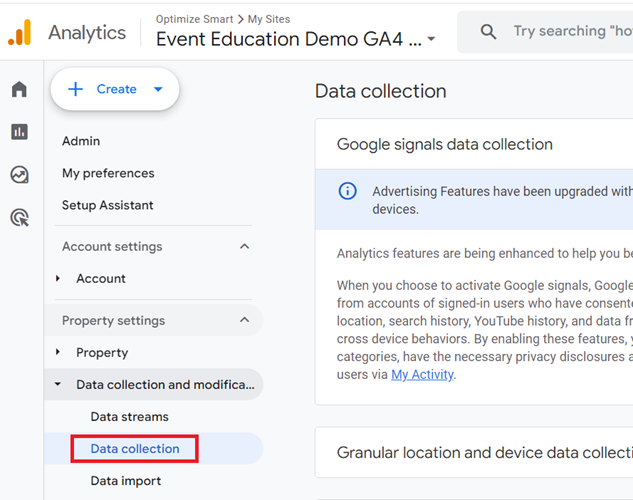Open the Explore icon in sidebar
Viewport: 633px width, 500px height.
click(19, 175)
